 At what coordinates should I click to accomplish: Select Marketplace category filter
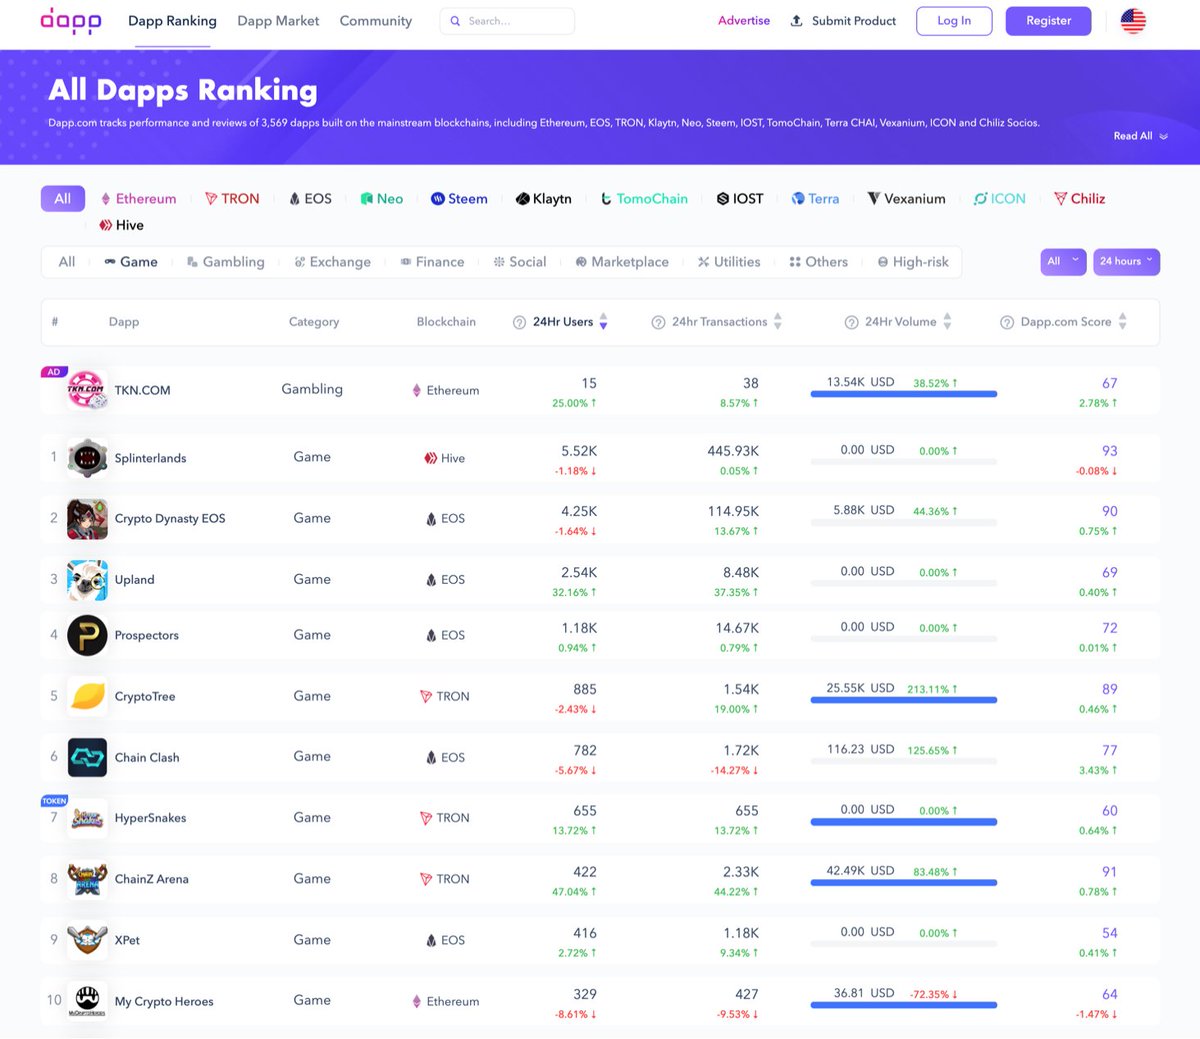point(622,262)
